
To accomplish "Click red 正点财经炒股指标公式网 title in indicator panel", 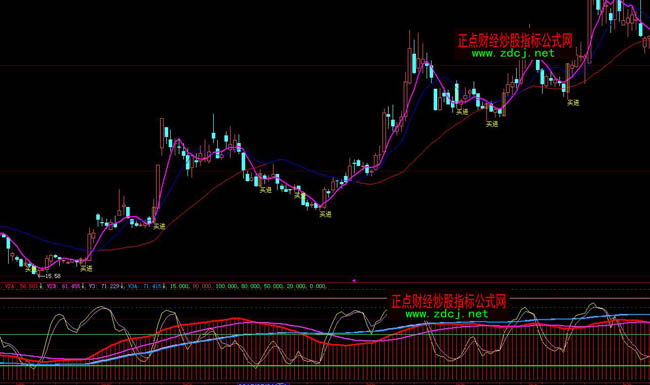I will (x=449, y=301).
